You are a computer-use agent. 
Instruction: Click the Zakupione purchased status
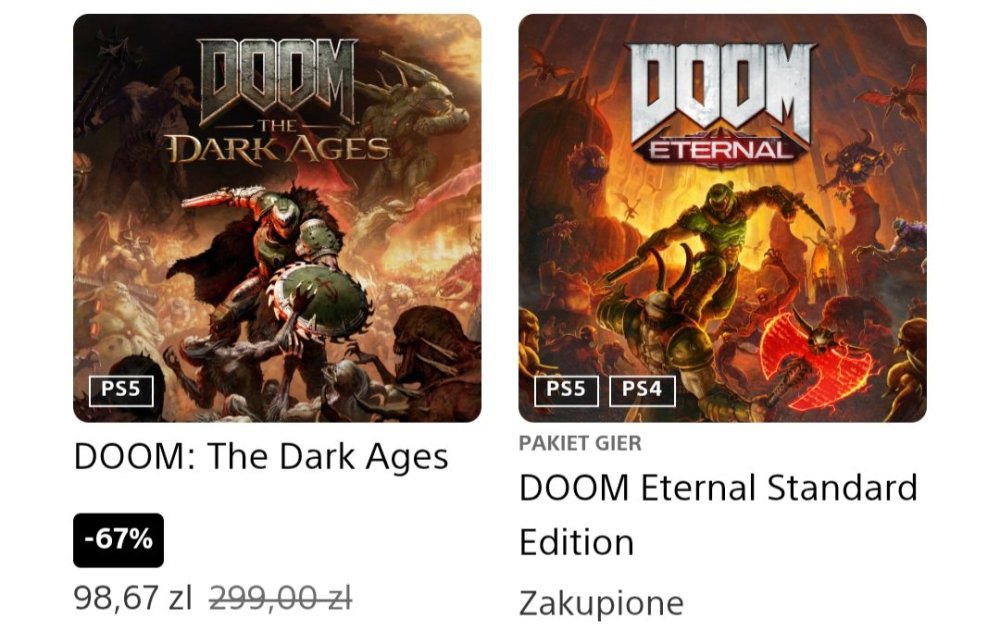tap(601, 603)
